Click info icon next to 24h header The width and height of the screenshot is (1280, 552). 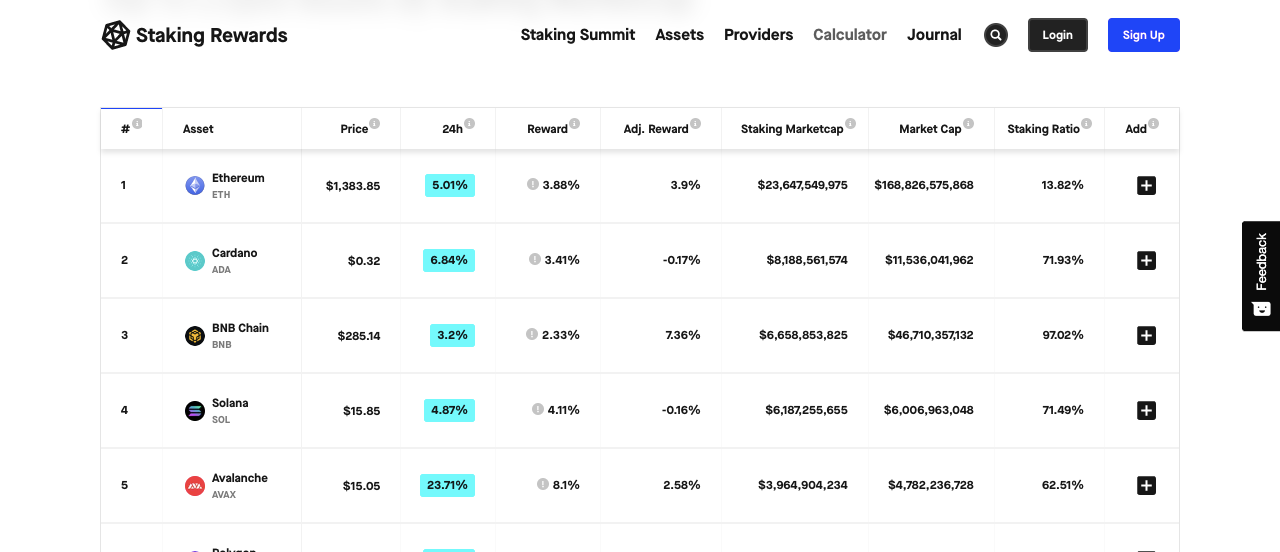469,124
